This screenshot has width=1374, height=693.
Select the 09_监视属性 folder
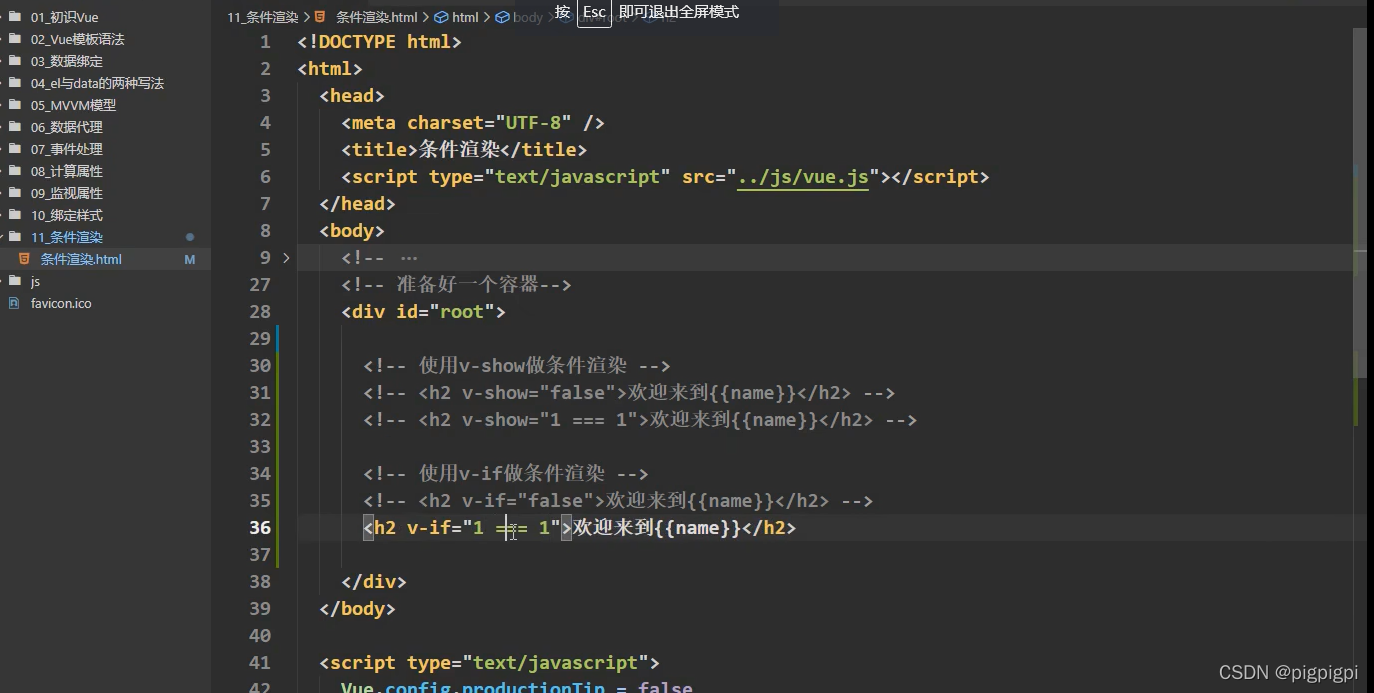(x=66, y=193)
